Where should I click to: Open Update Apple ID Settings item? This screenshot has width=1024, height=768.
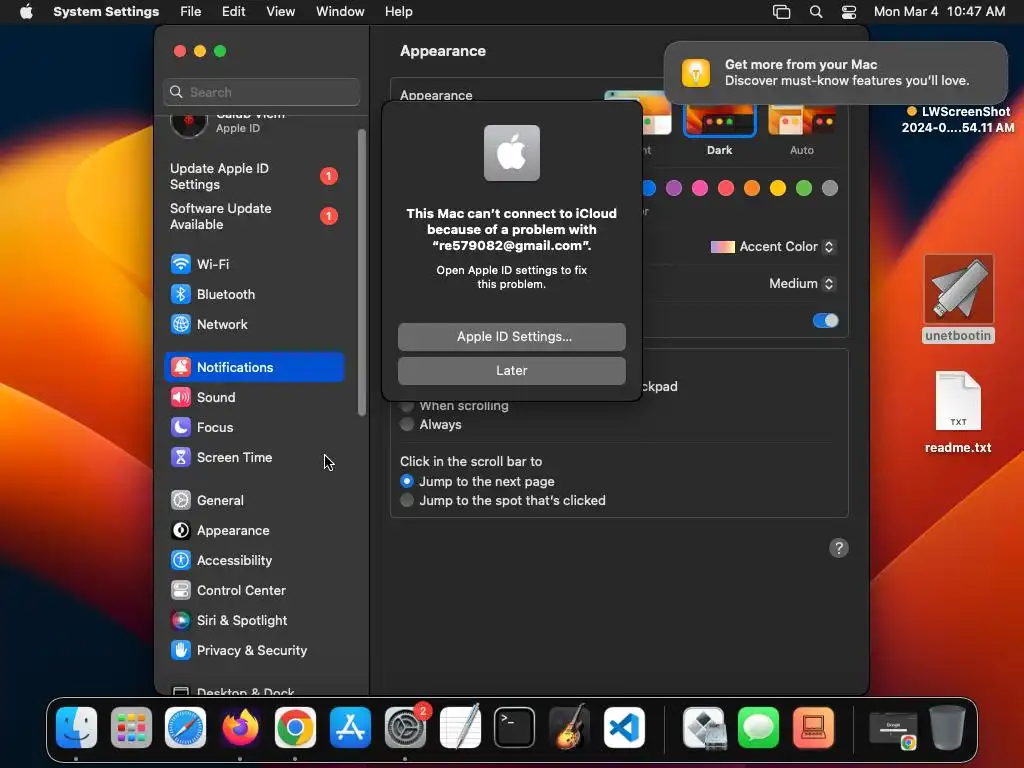click(x=254, y=176)
